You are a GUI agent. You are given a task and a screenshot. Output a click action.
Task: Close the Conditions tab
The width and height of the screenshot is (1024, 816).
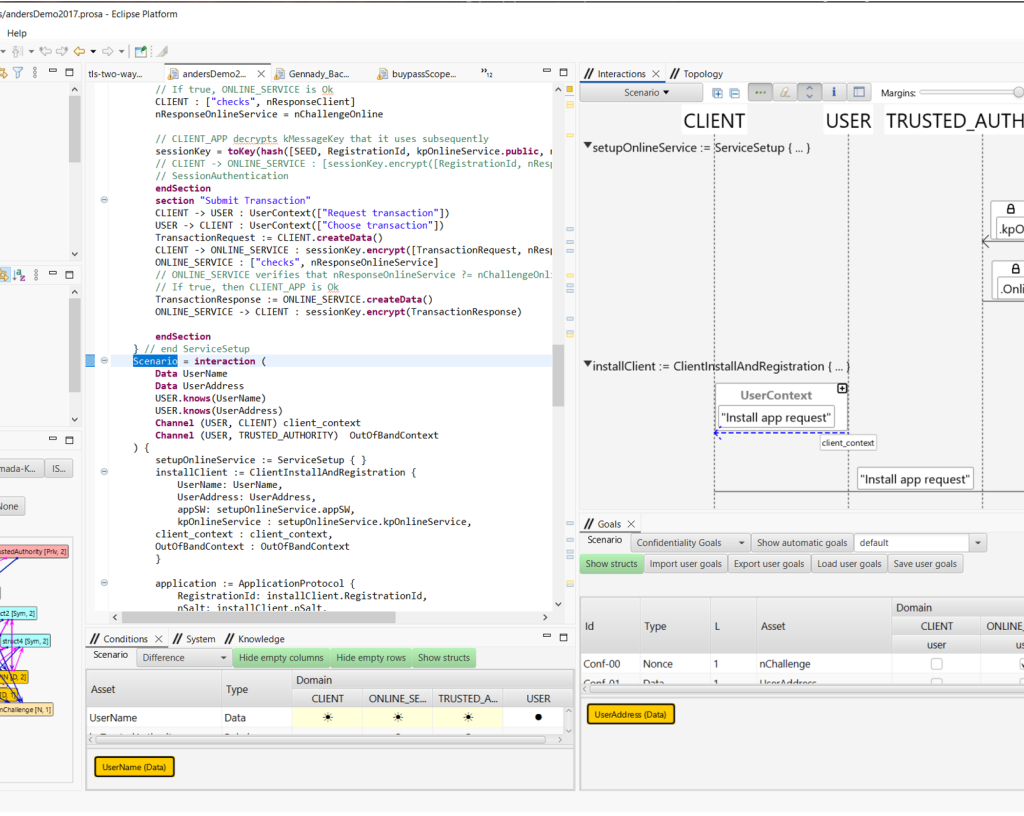tap(159, 638)
